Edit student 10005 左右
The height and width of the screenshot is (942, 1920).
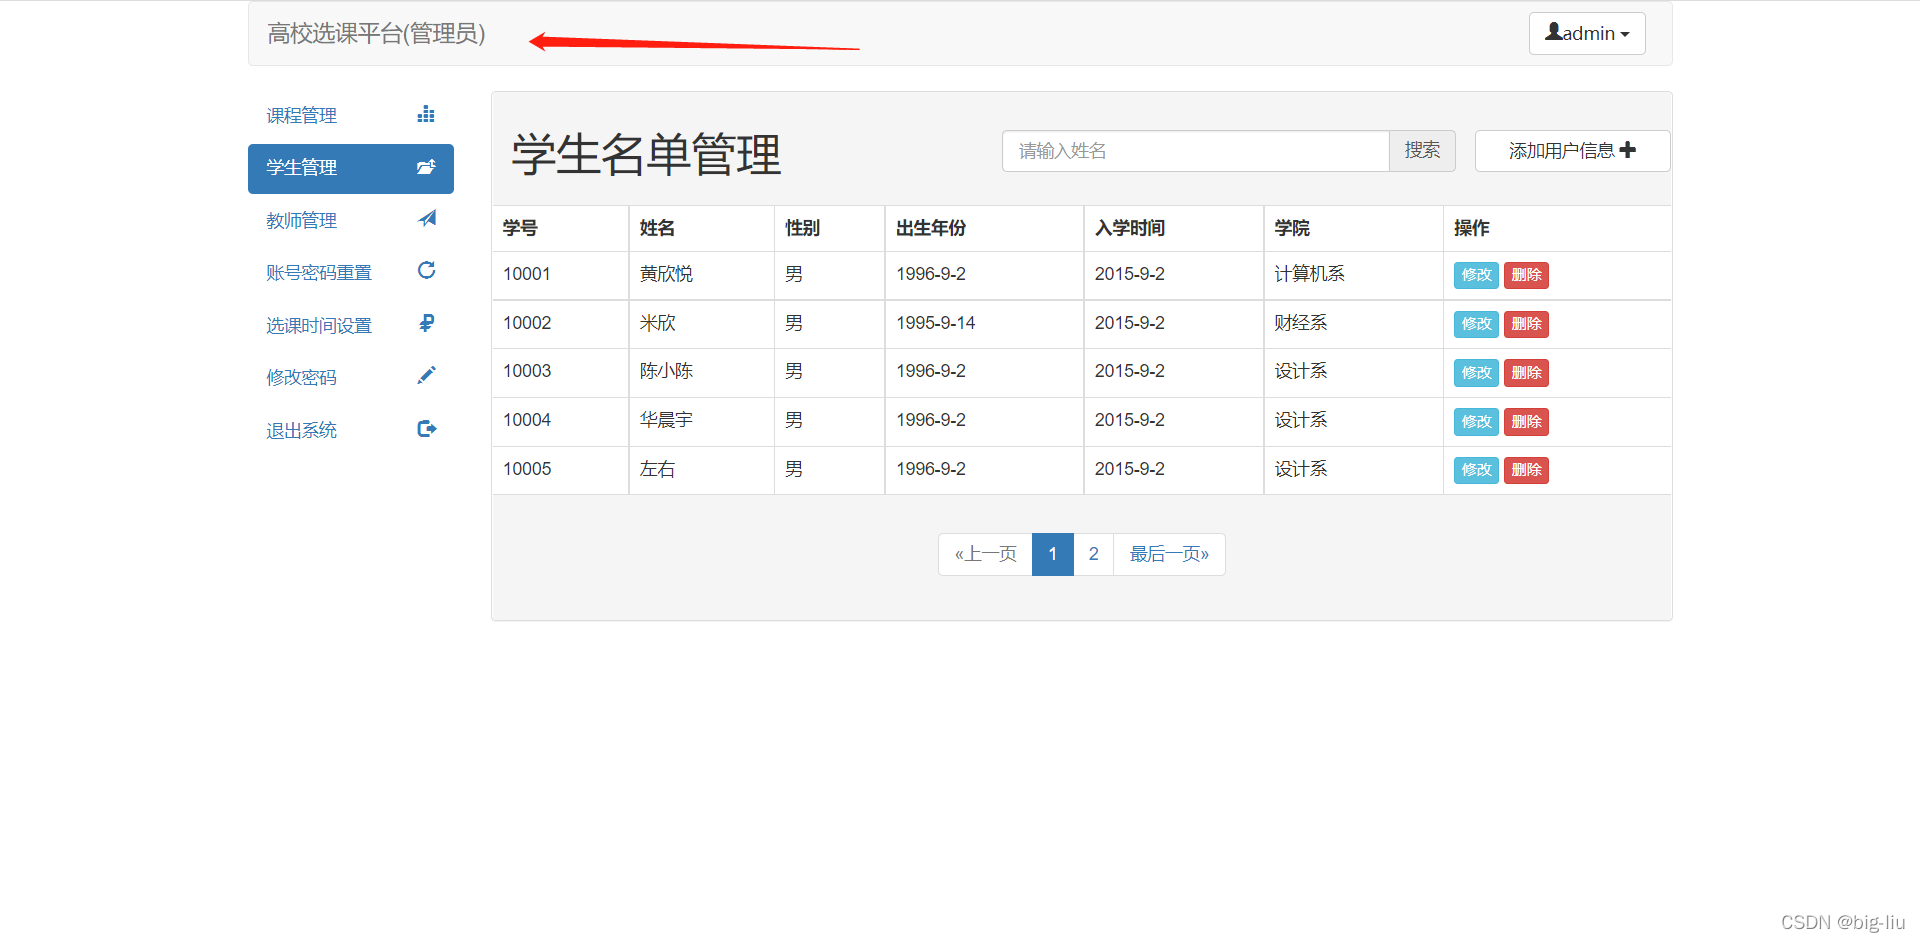tap(1476, 470)
